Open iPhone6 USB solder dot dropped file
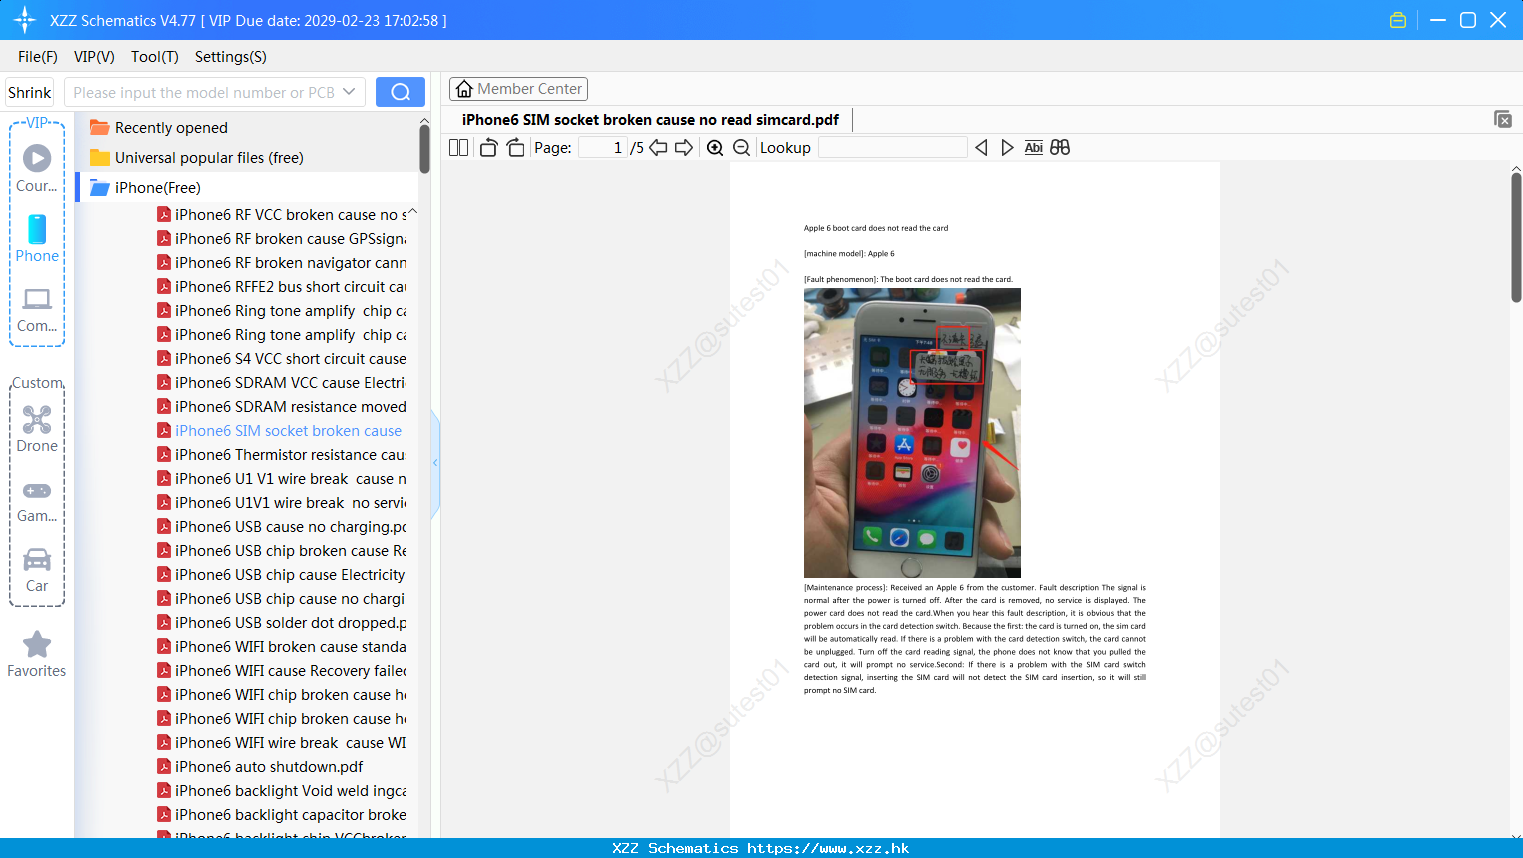 click(x=282, y=623)
